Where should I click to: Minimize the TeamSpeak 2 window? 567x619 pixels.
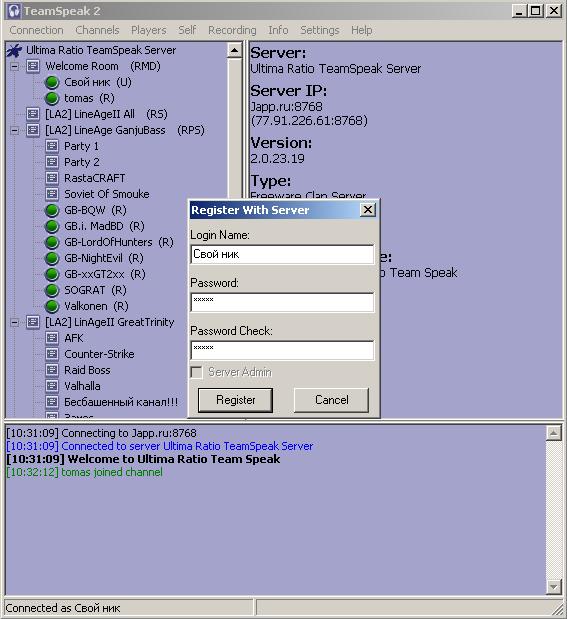click(x=520, y=11)
